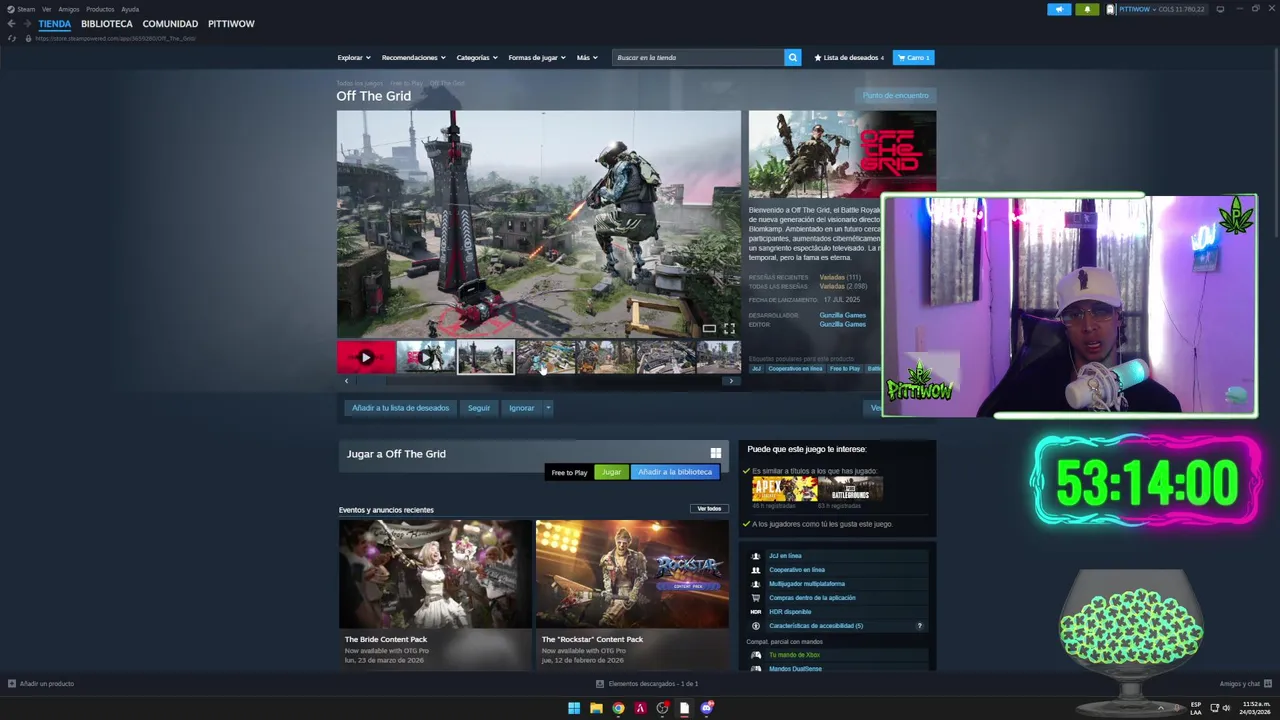This screenshot has height=720, width=1280.
Task: Open Punto de encuentro community hub
Action: (x=896, y=96)
